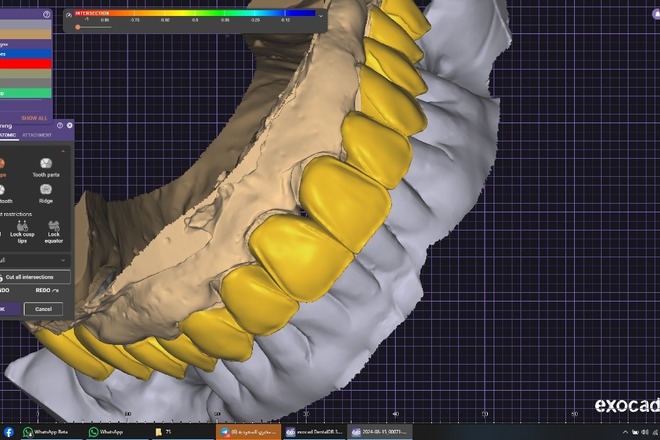This screenshot has width=660, height=440.
Task: Adjust the slider under the Intersection scale
Action: tap(78, 27)
